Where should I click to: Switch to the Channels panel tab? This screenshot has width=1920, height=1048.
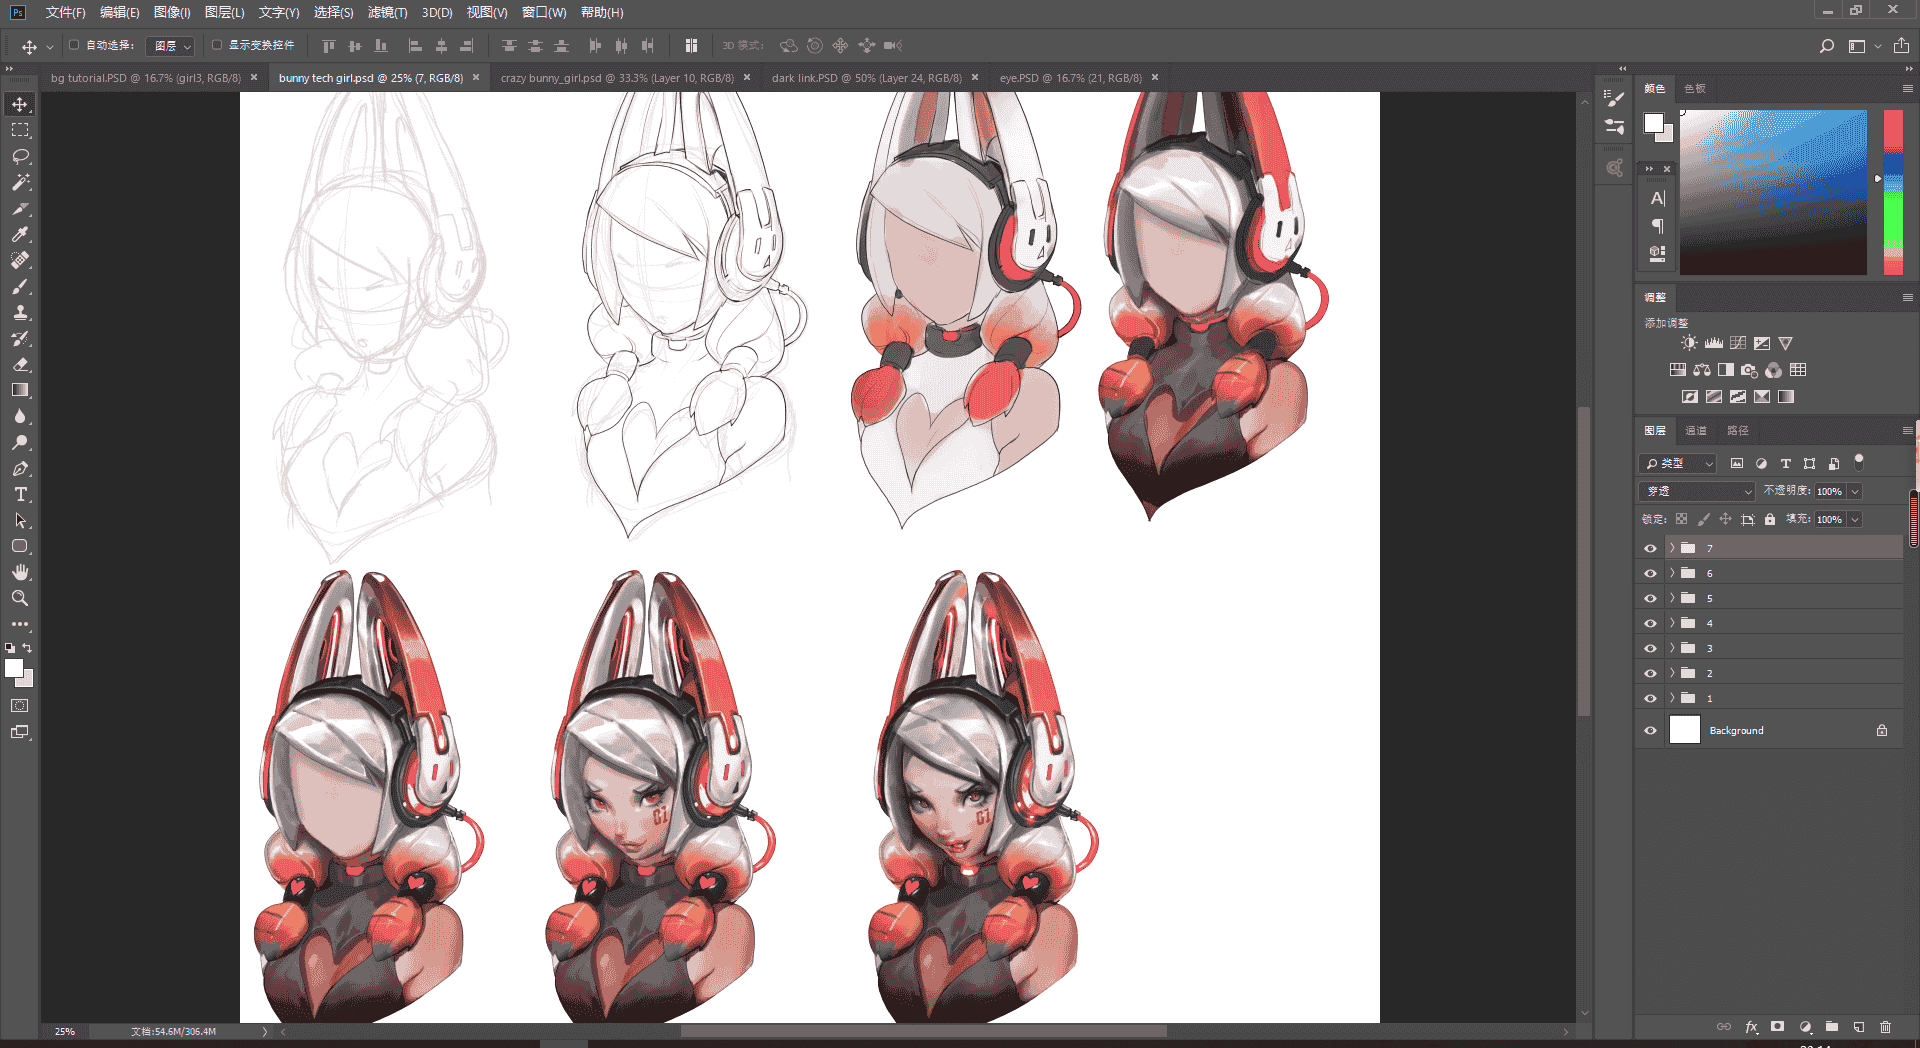pos(1696,430)
